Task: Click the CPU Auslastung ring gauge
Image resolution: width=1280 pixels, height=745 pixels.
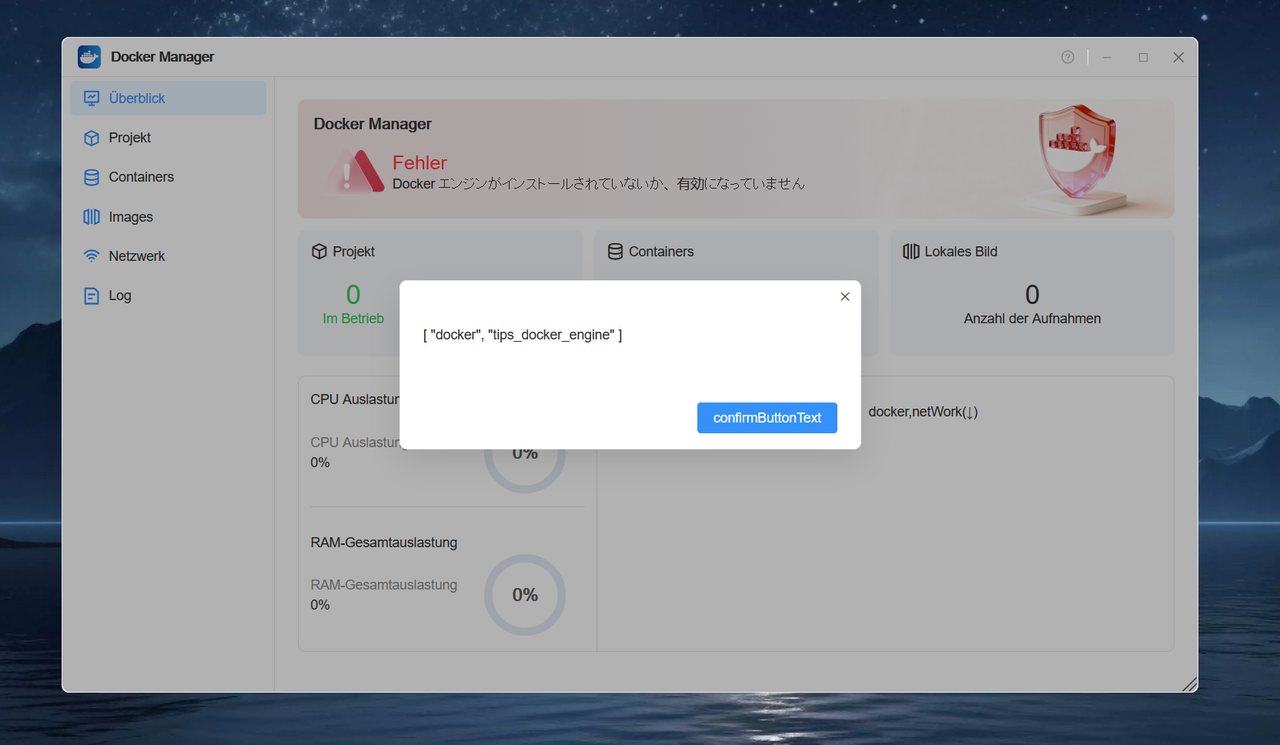Action: [x=525, y=453]
